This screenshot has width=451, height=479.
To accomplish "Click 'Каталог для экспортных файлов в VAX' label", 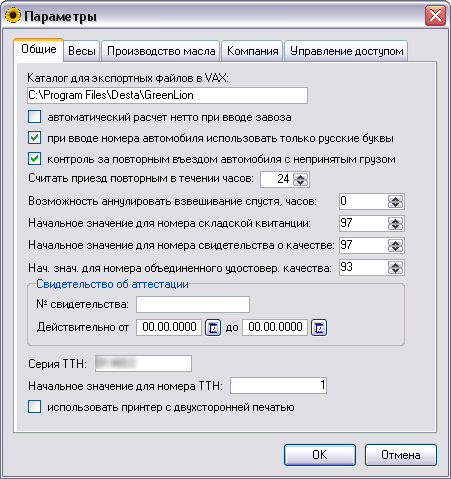I will point(128,78).
